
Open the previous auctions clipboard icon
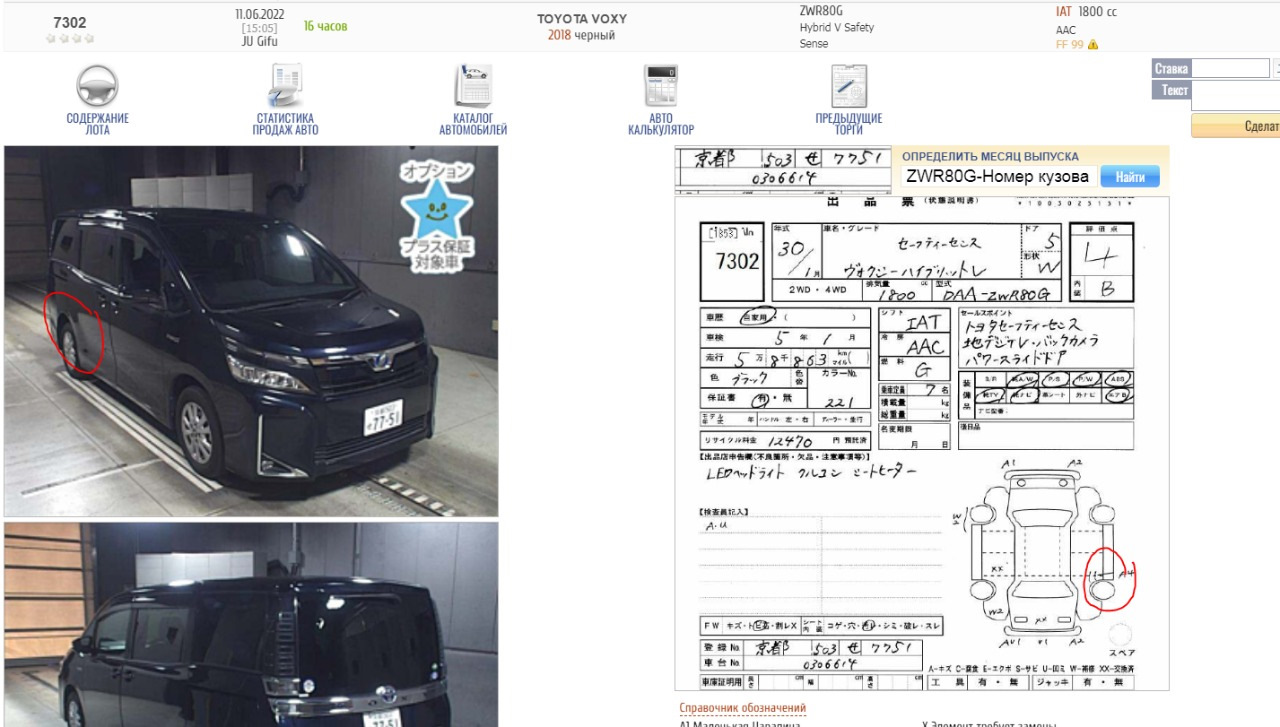coord(849,86)
